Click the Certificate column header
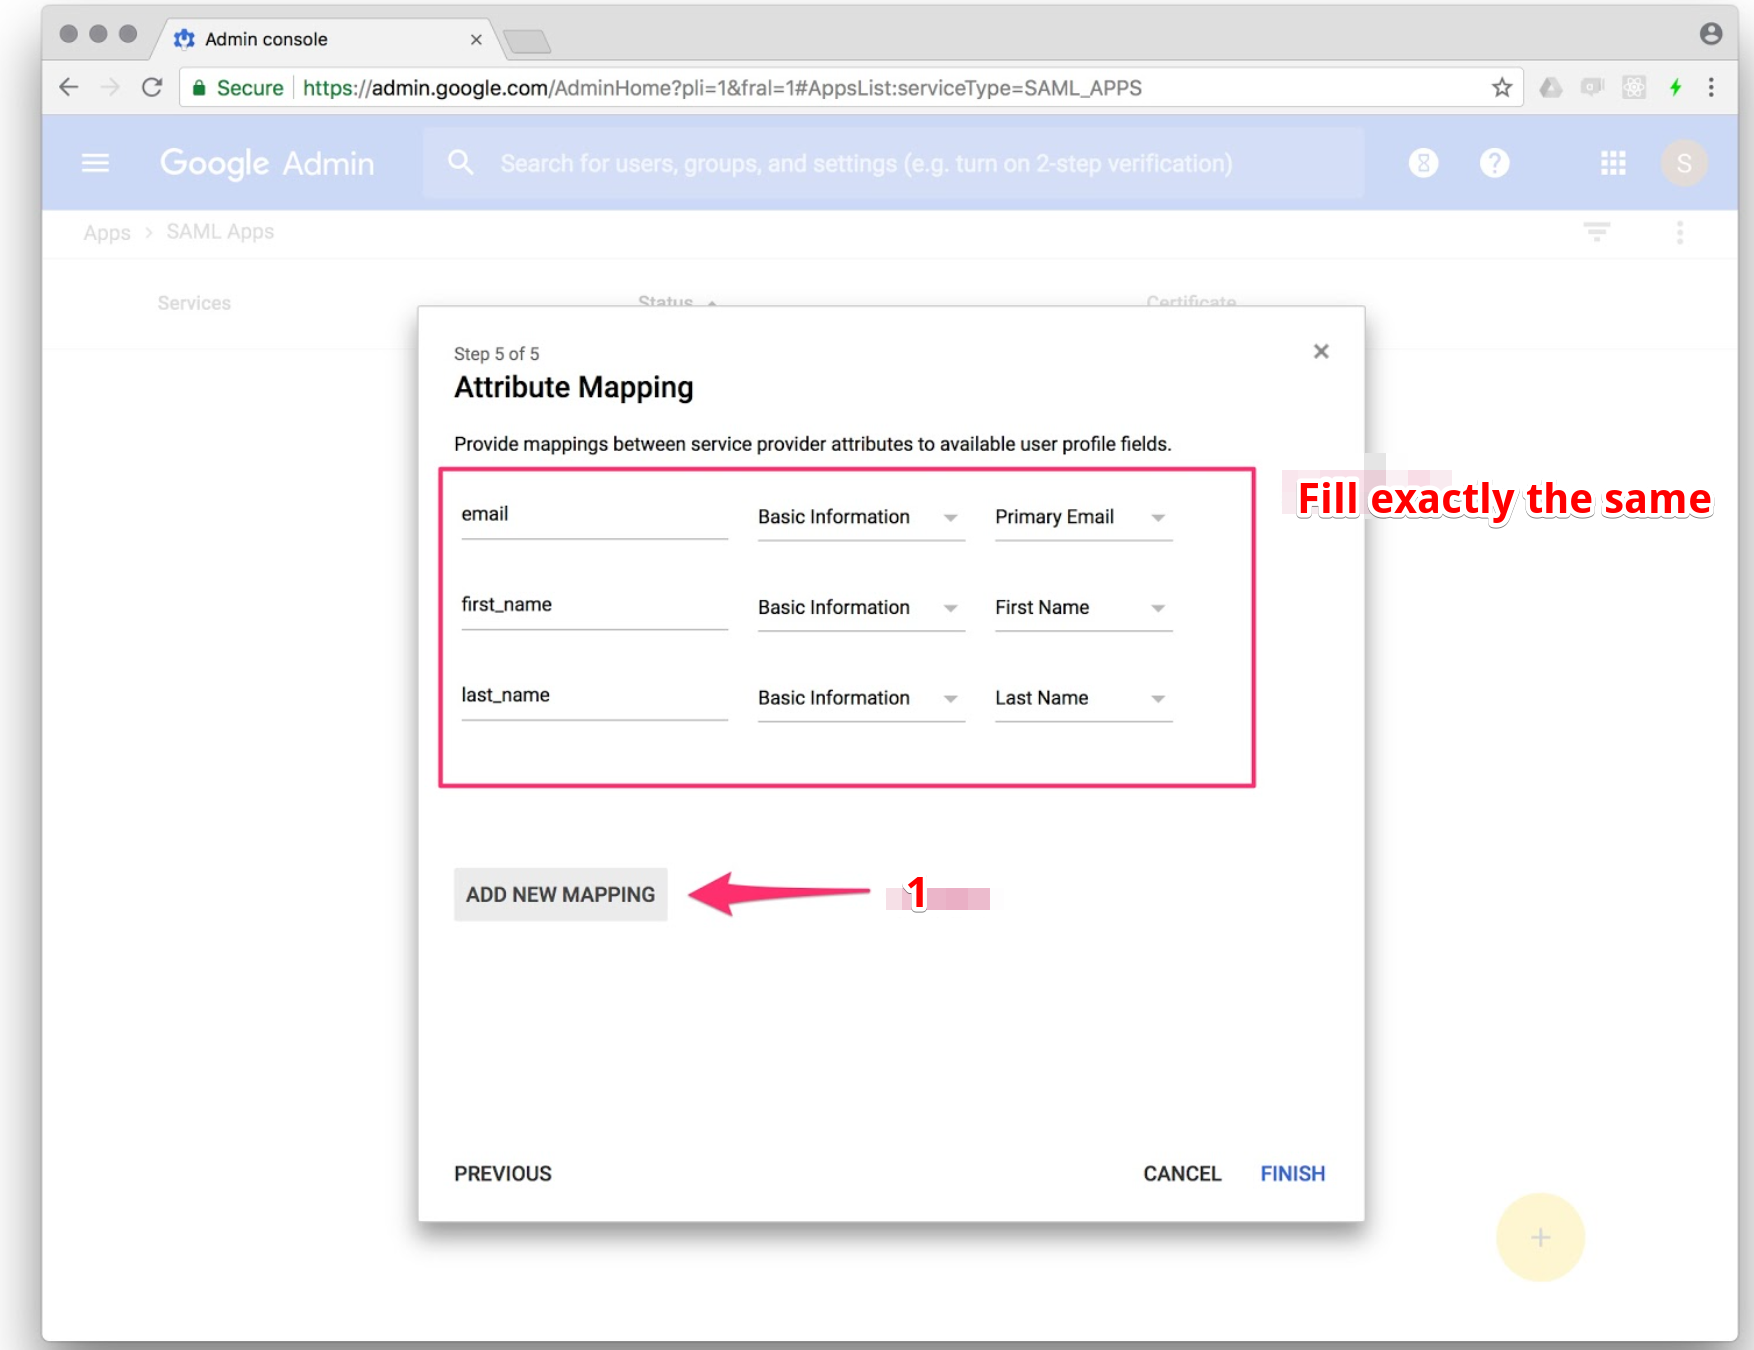Image resolution: width=1754 pixels, height=1350 pixels. [1191, 301]
